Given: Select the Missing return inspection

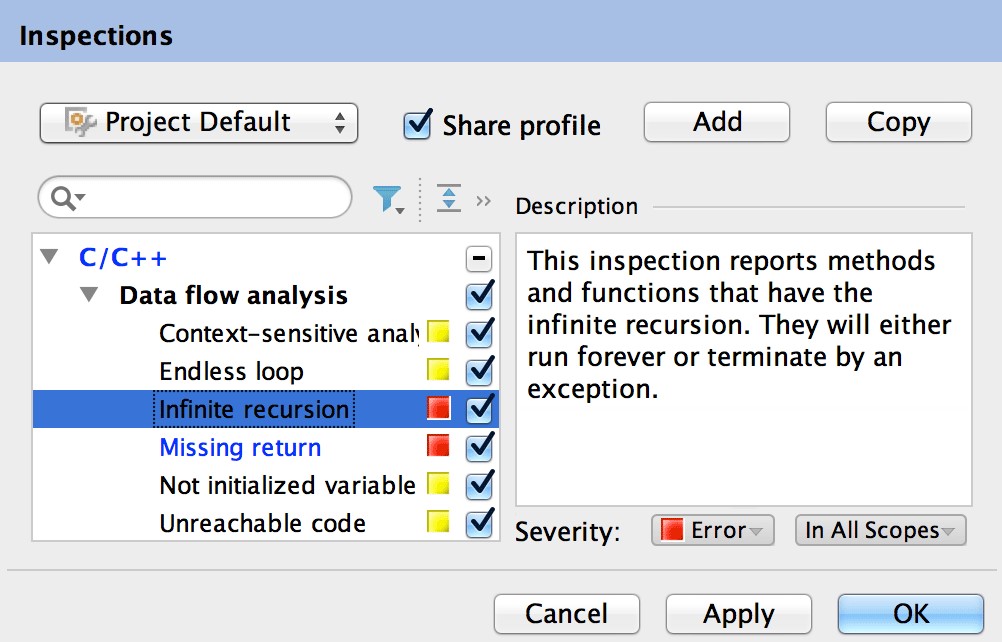Looking at the screenshot, I should tap(240, 447).
